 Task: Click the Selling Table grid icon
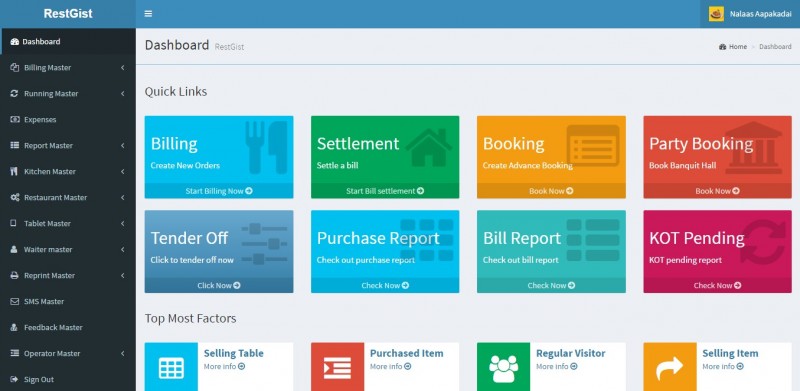coord(171,368)
